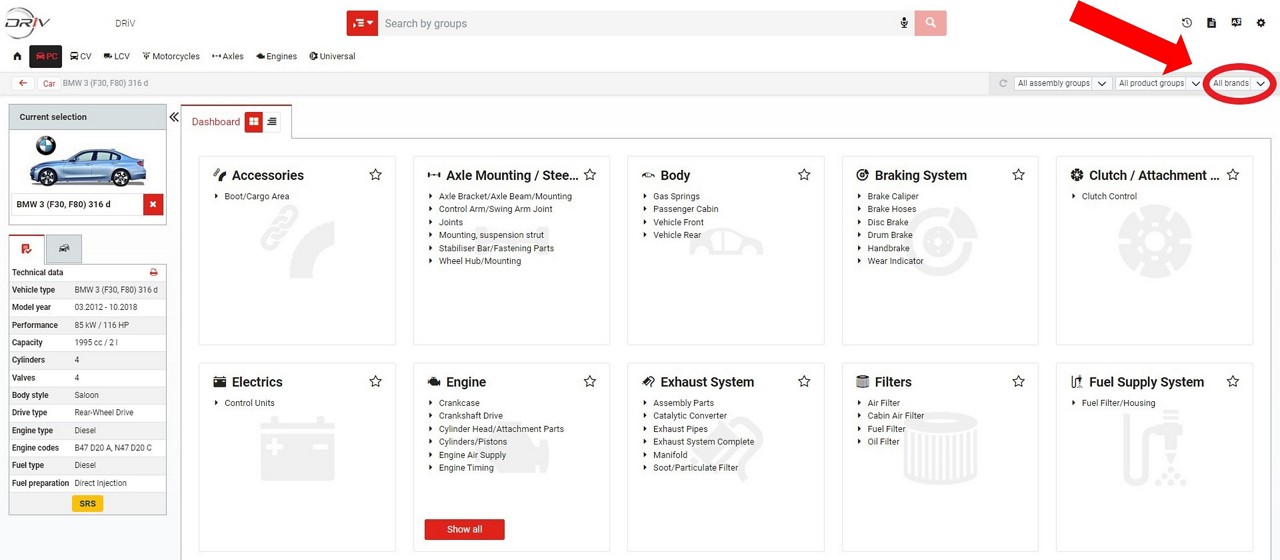Open settings gear icon
Viewport: 1280px width, 560px height.
click(1260, 23)
